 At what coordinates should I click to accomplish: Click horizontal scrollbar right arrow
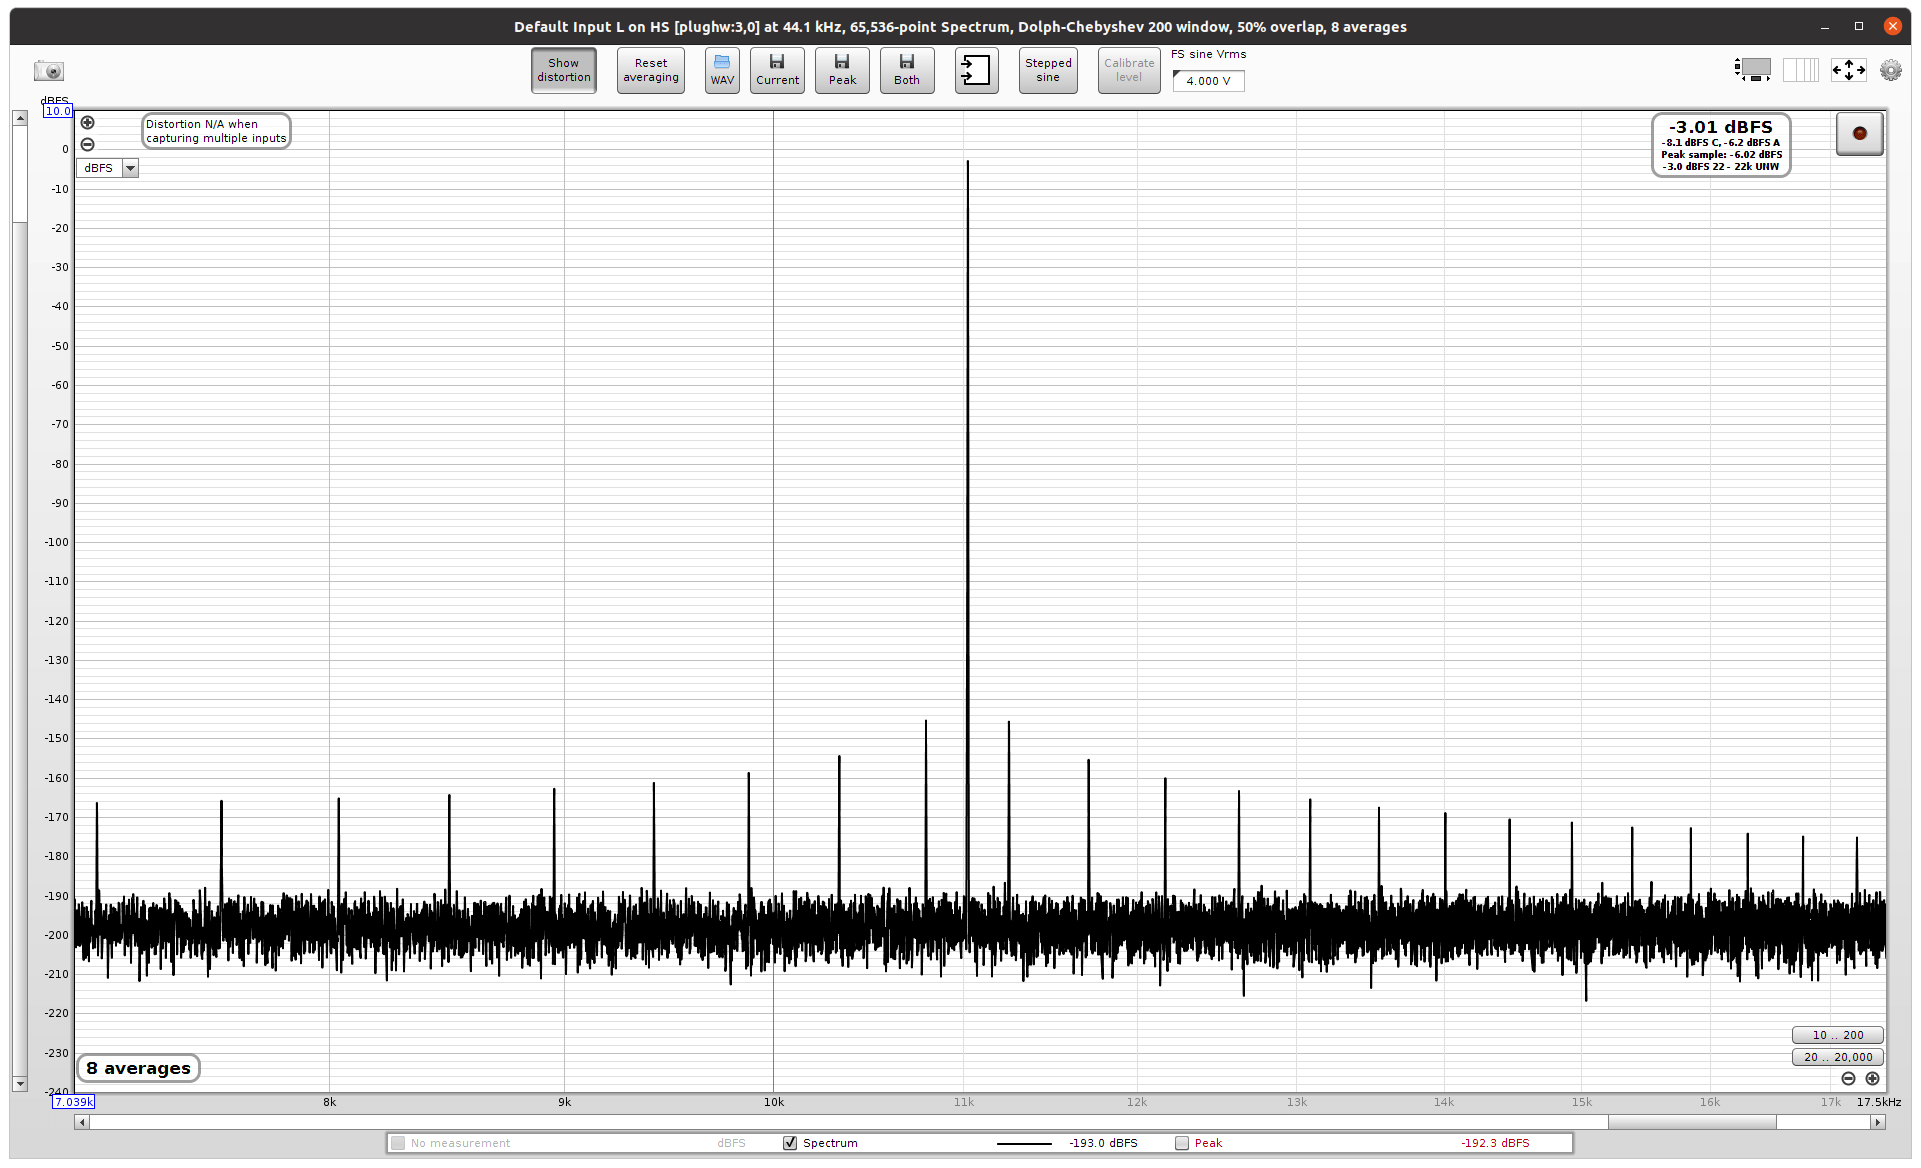pos(1878,1123)
